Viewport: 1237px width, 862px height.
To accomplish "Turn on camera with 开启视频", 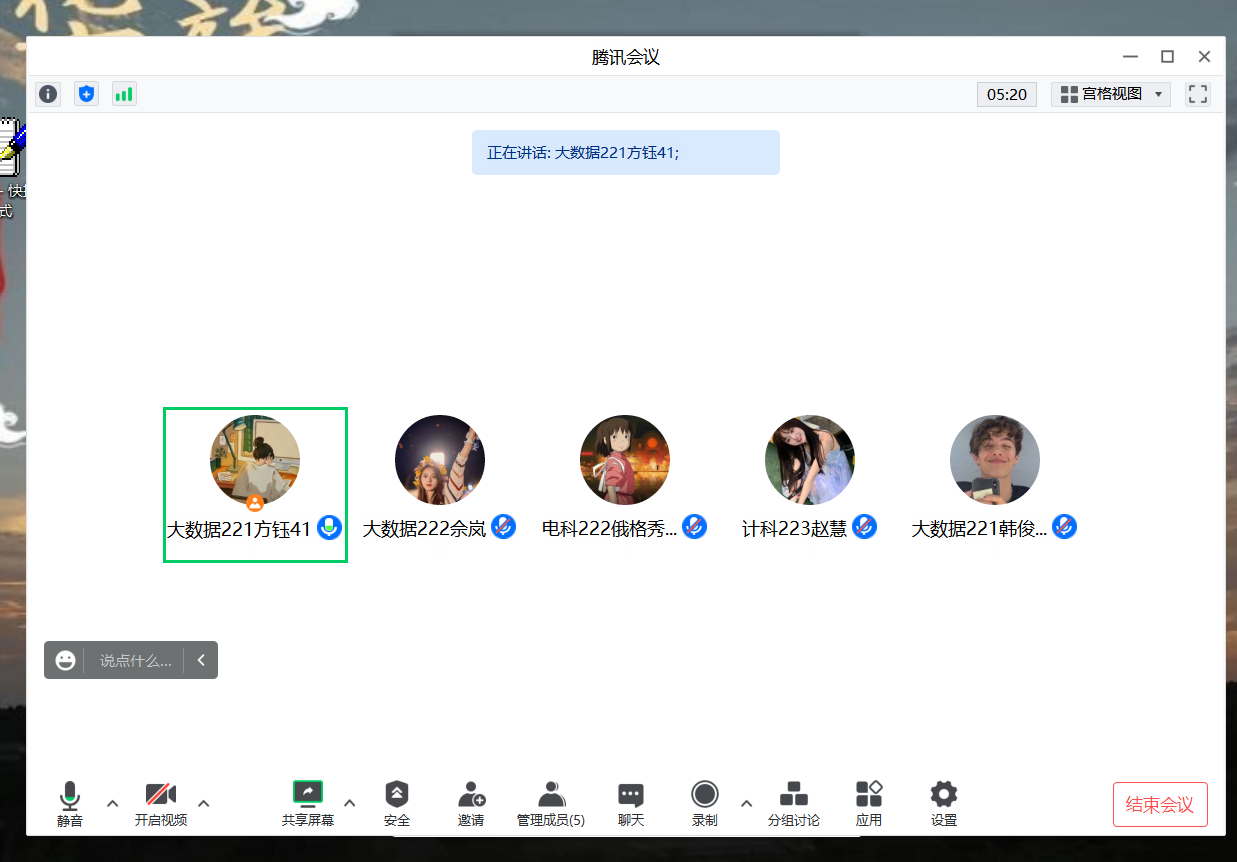I will coord(161,802).
